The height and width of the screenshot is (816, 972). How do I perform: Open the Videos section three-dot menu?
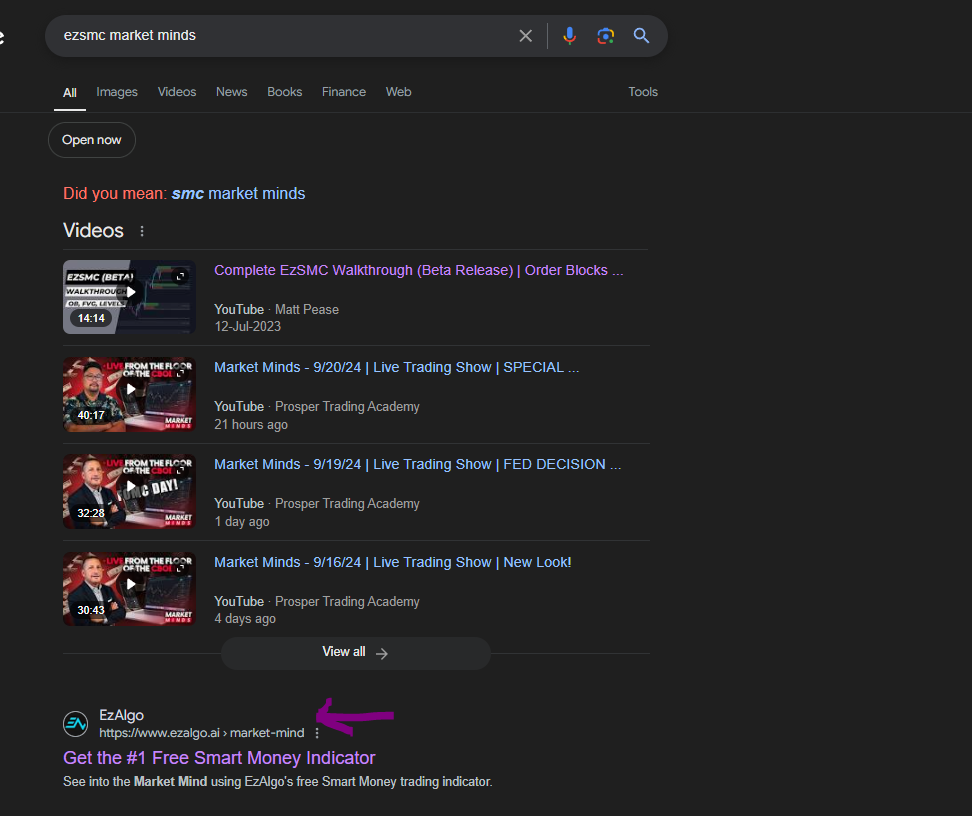[142, 231]
